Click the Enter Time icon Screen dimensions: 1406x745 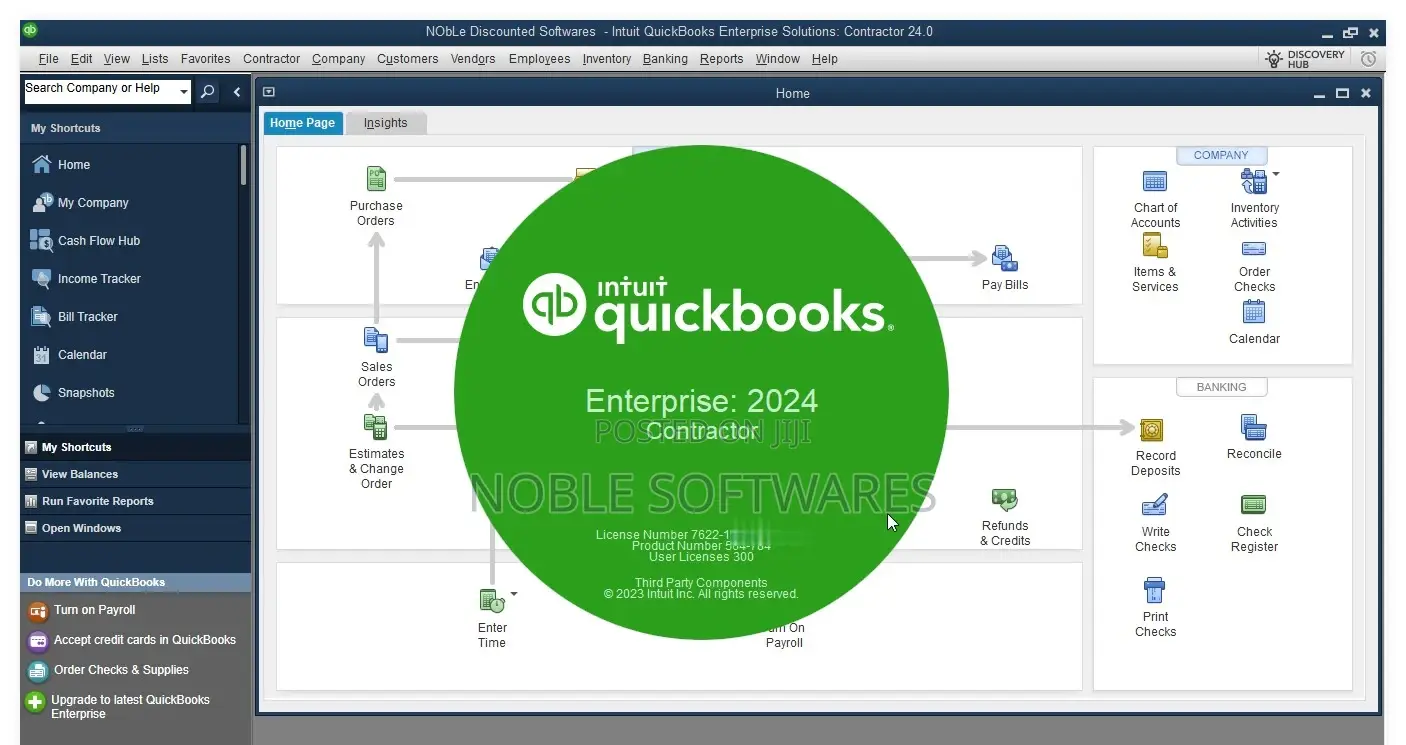pyautogui.click(x=491, y=601)
